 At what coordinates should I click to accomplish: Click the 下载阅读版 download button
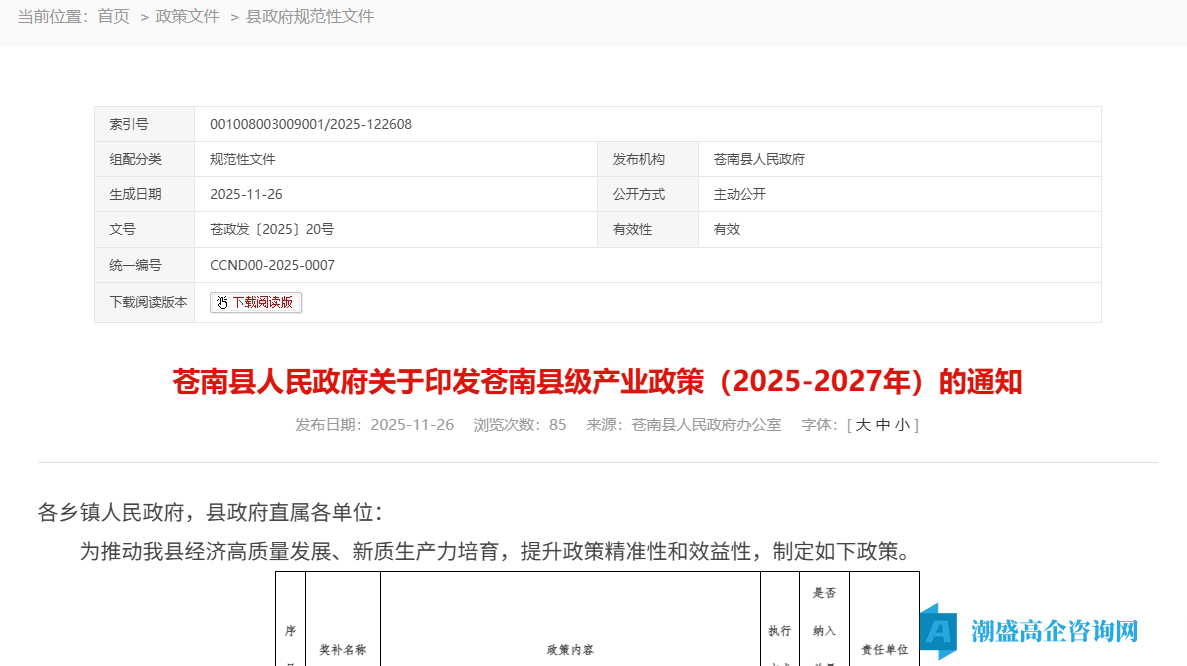pyautogui.click(x=256, y=301)
